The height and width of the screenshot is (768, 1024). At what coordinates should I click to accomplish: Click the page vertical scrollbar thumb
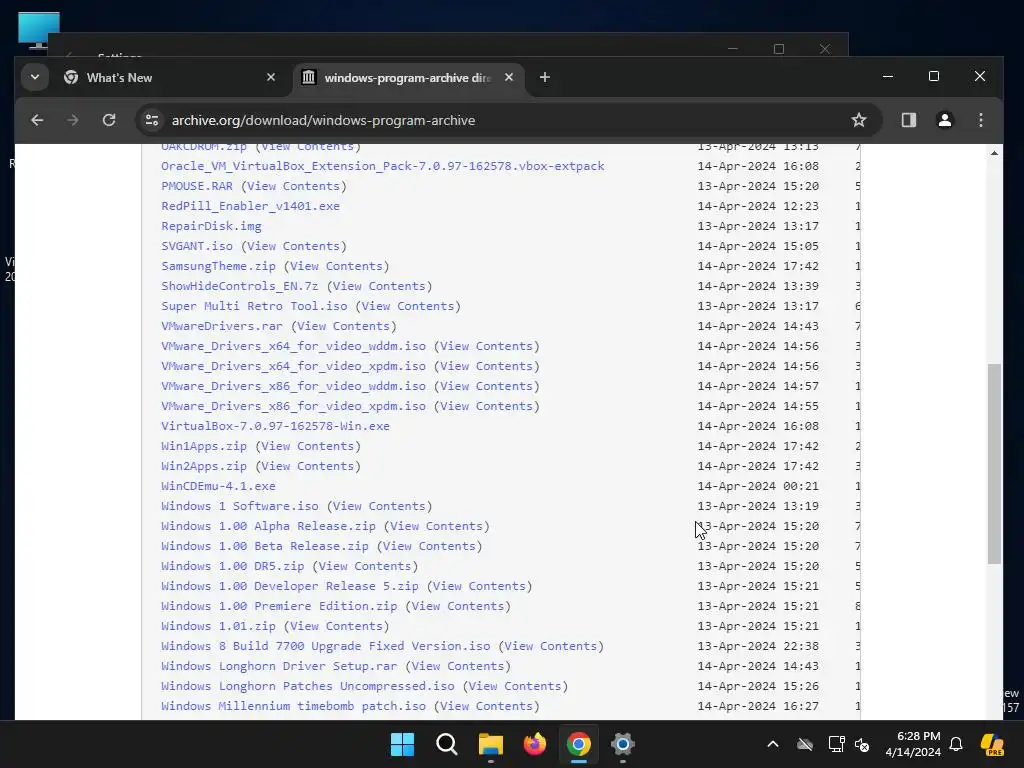pos(994,464)
